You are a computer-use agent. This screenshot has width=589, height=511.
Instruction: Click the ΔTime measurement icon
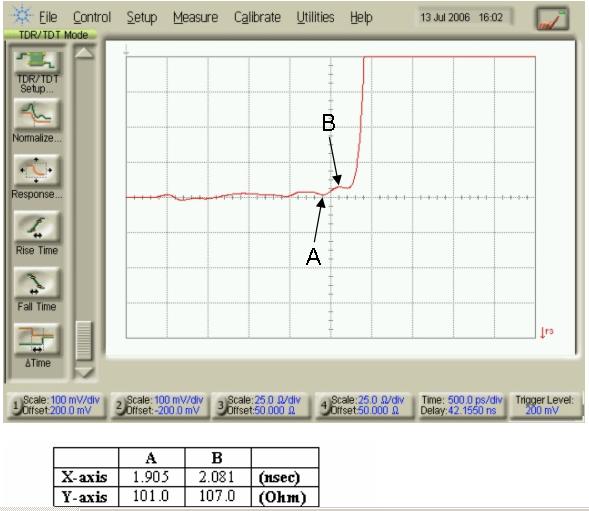click(x=36, y=339)
